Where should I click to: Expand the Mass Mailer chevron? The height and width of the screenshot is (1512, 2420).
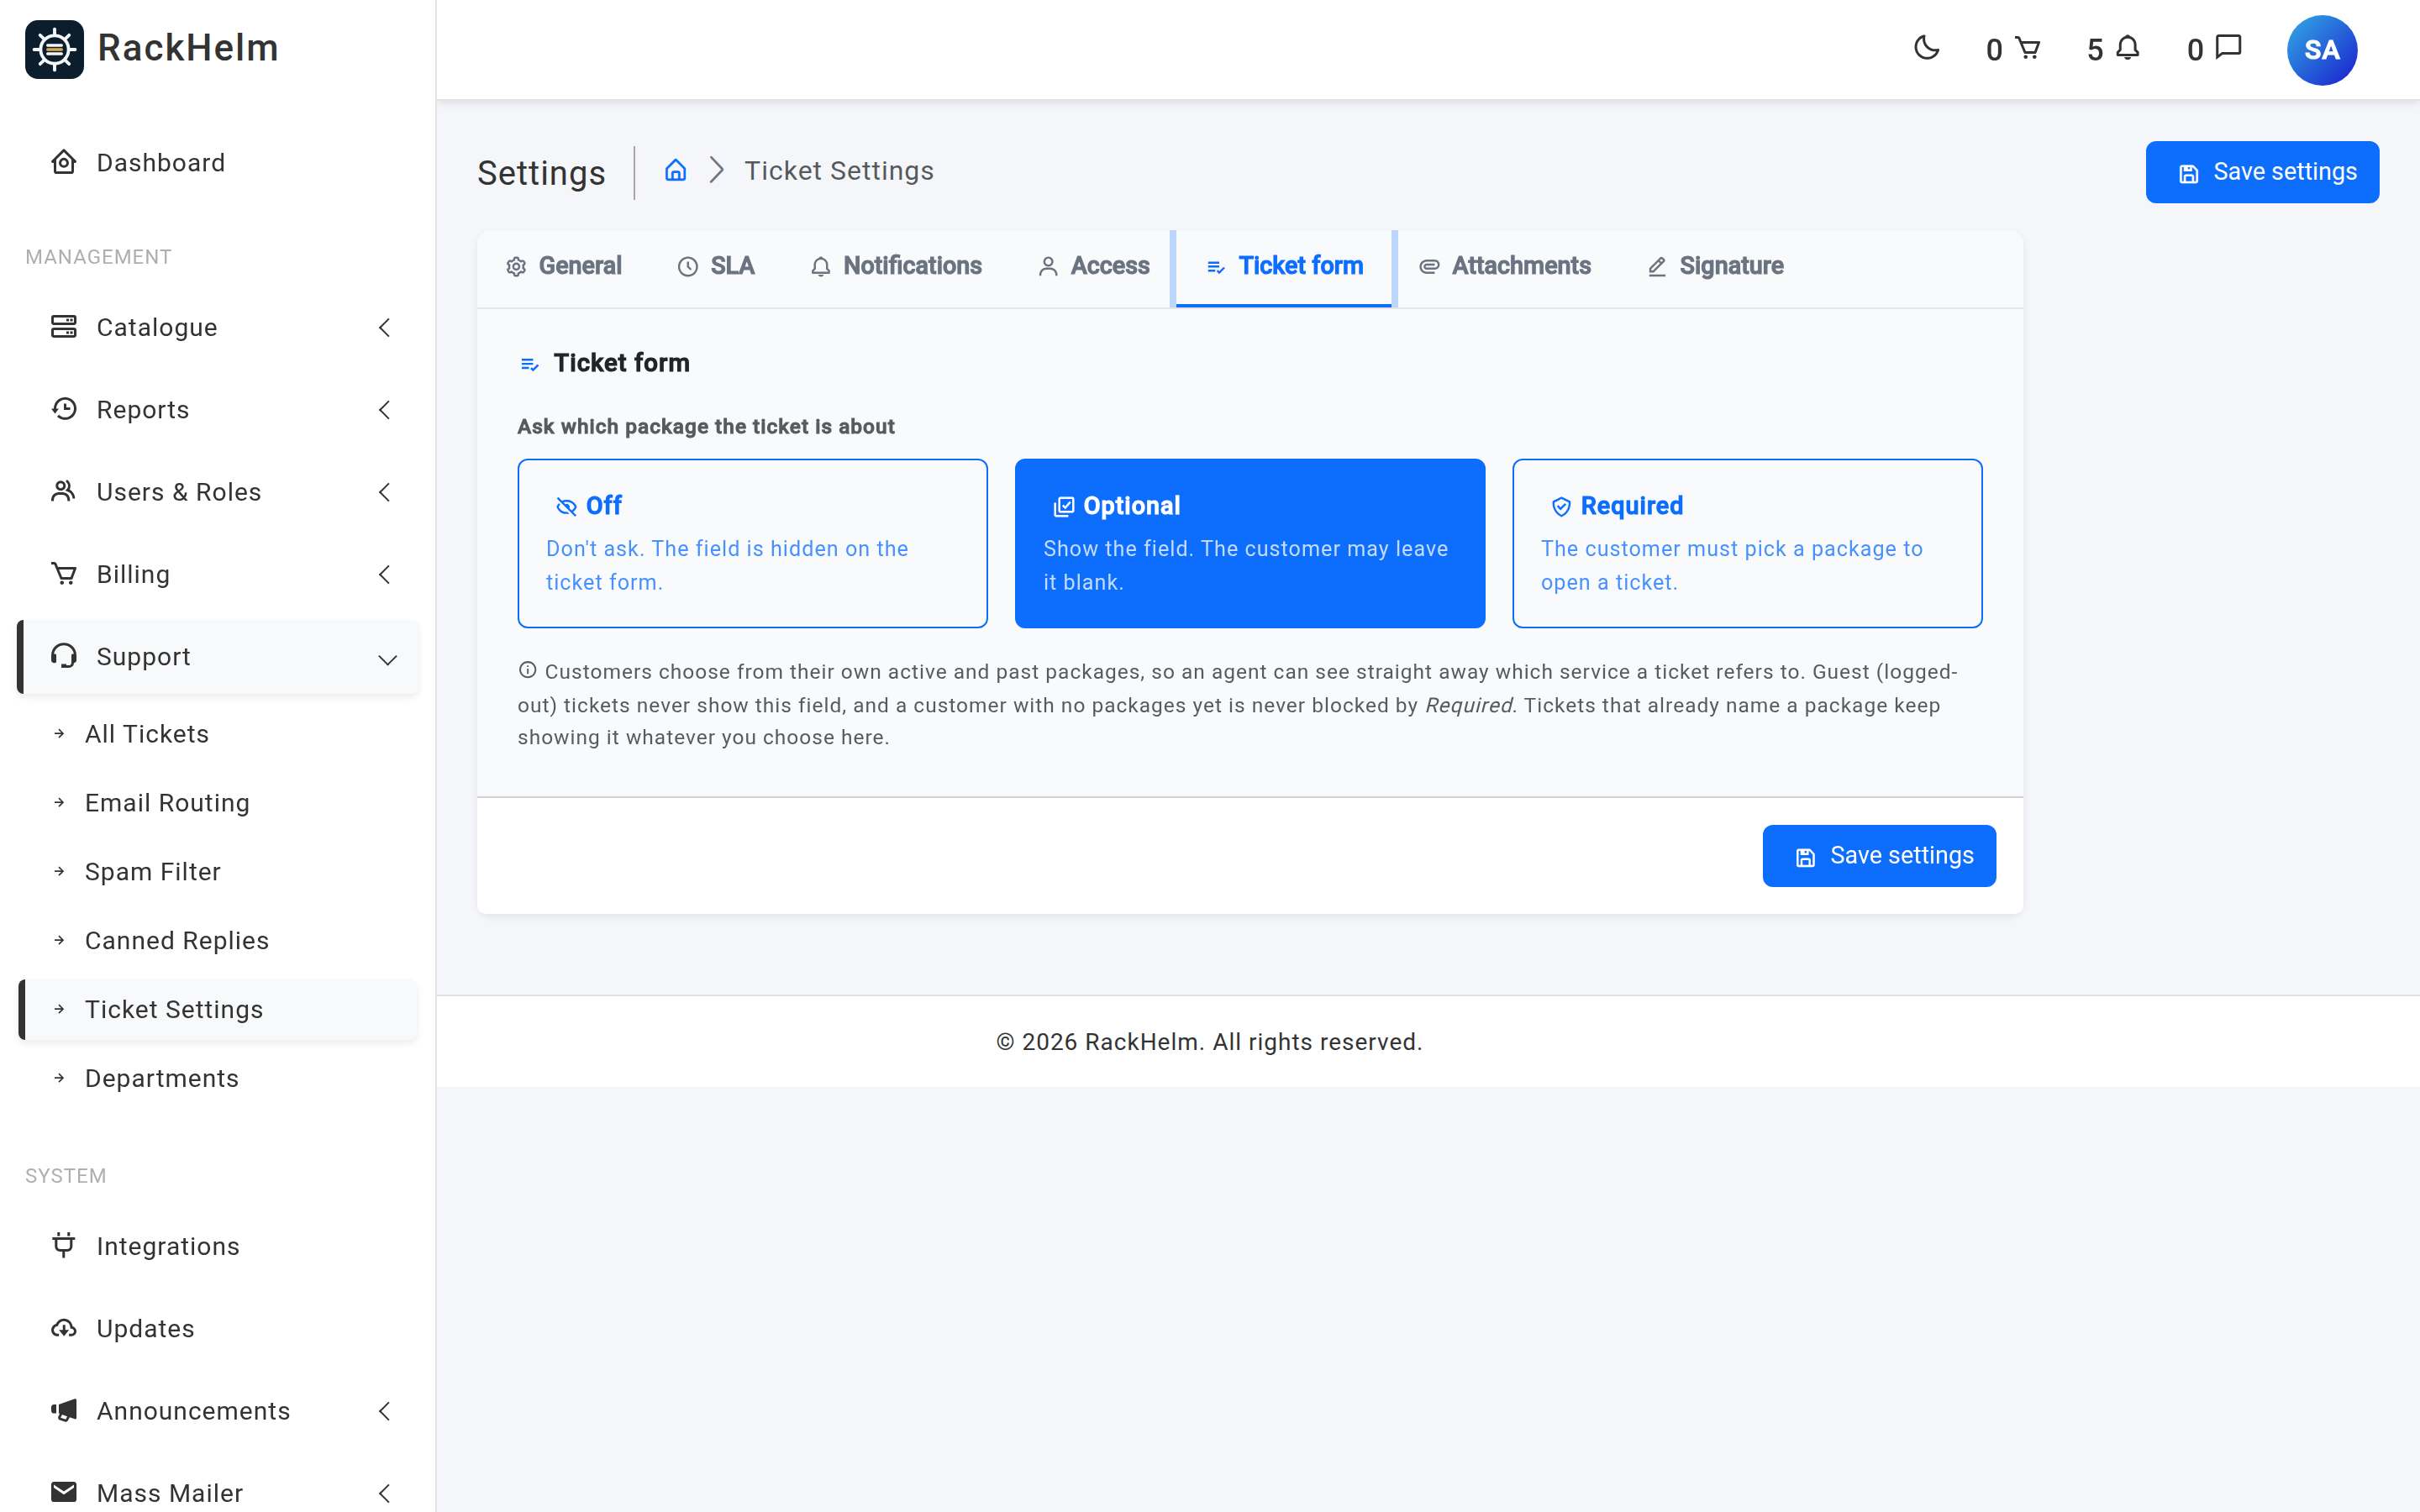point(385,1492)
